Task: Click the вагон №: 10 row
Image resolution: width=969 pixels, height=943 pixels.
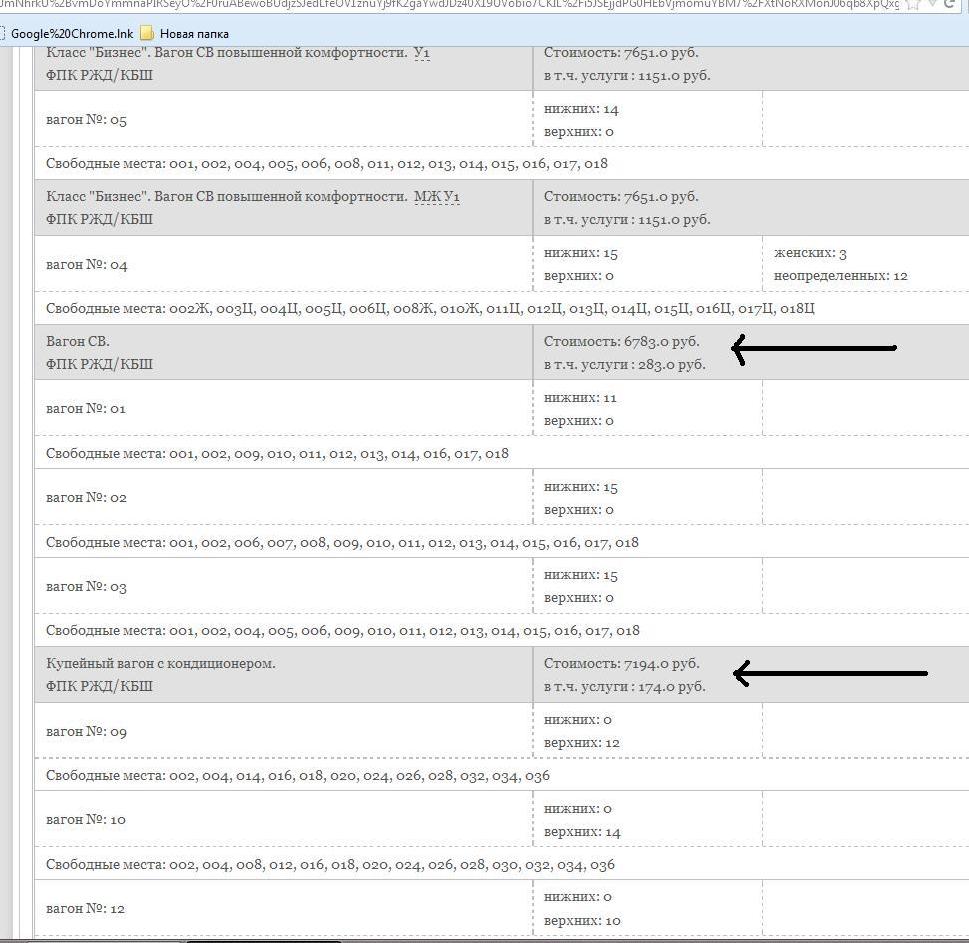Action: pyautogui.click(x=86, y=820)
